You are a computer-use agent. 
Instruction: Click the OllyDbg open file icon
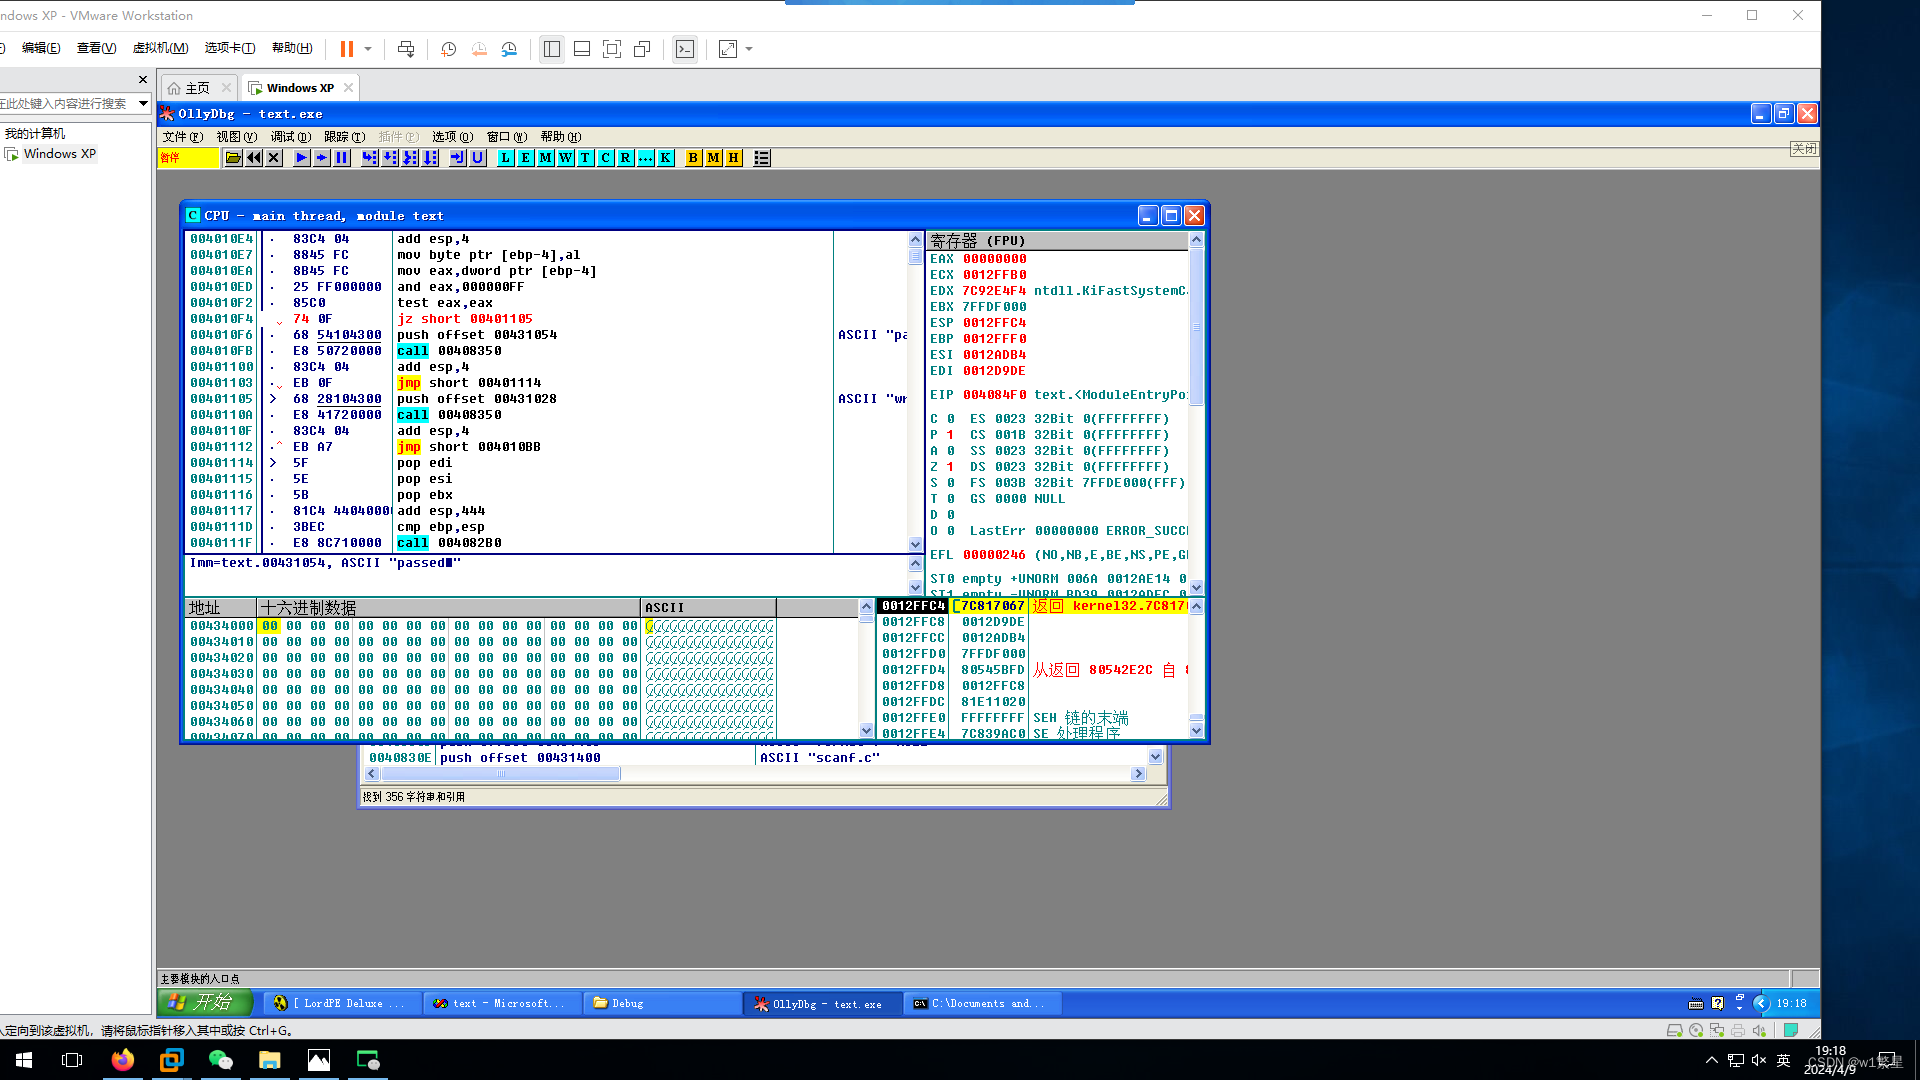(233, 158)
